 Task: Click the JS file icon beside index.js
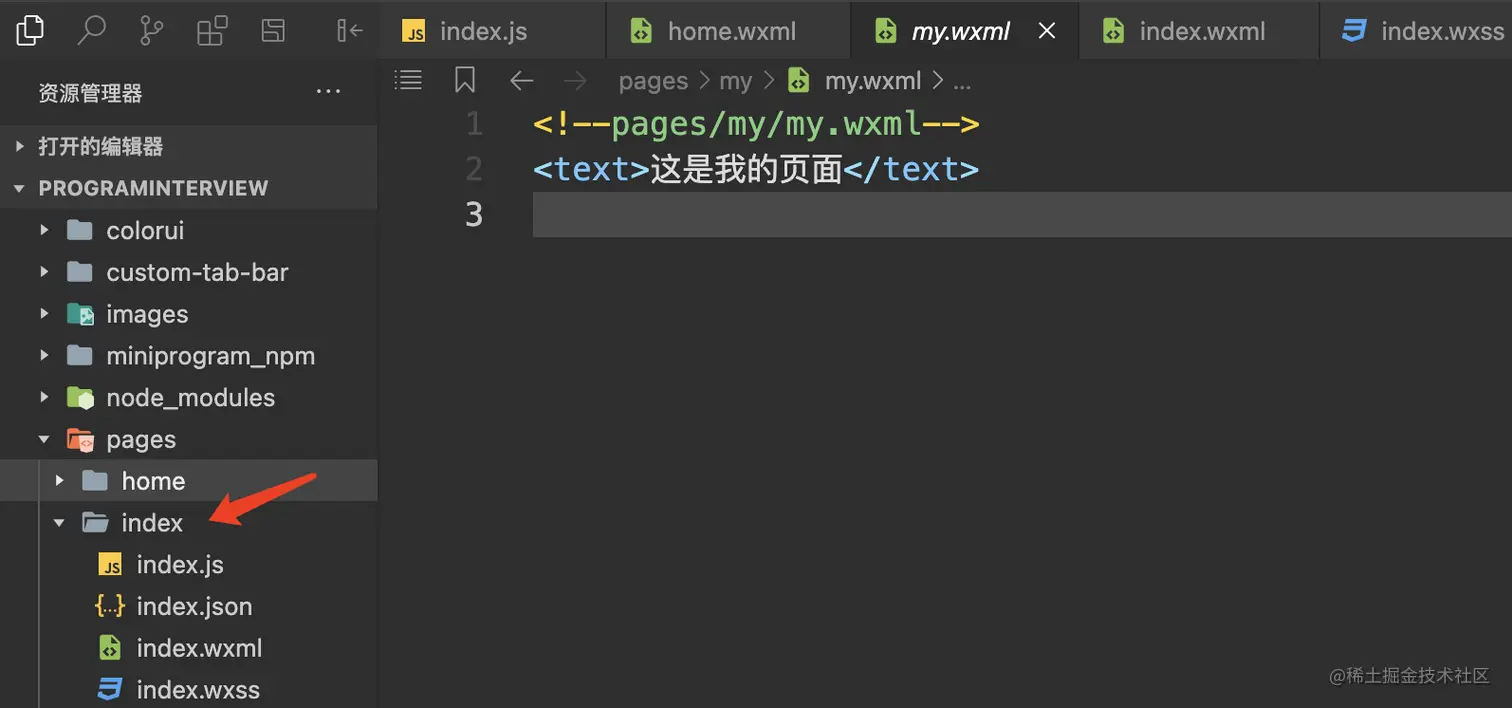pyautogui.click(x=110, y=565)
